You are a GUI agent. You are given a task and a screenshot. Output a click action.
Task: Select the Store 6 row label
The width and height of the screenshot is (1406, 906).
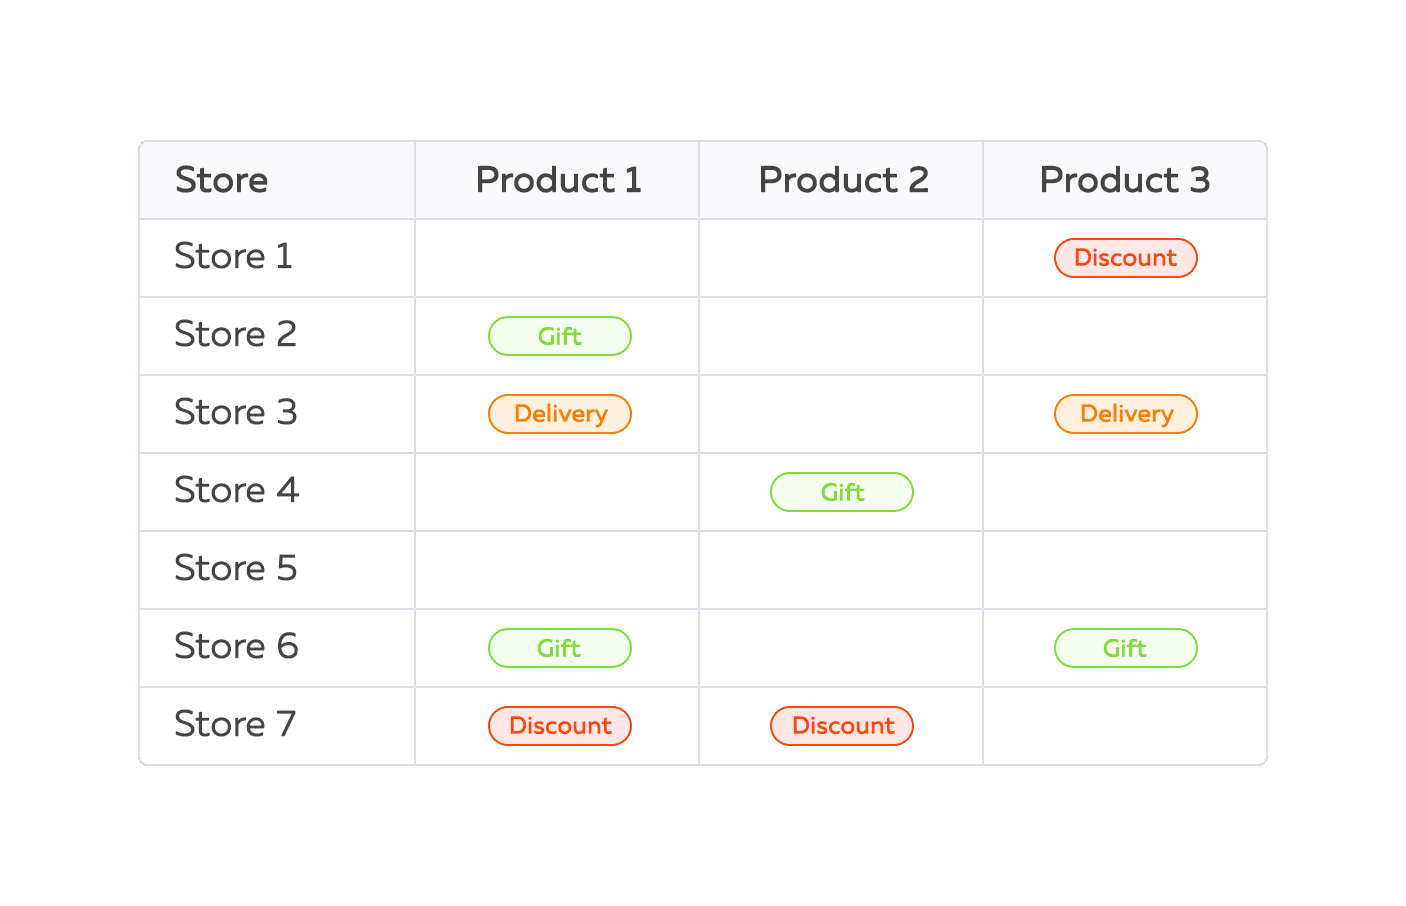tap(236, 647)
